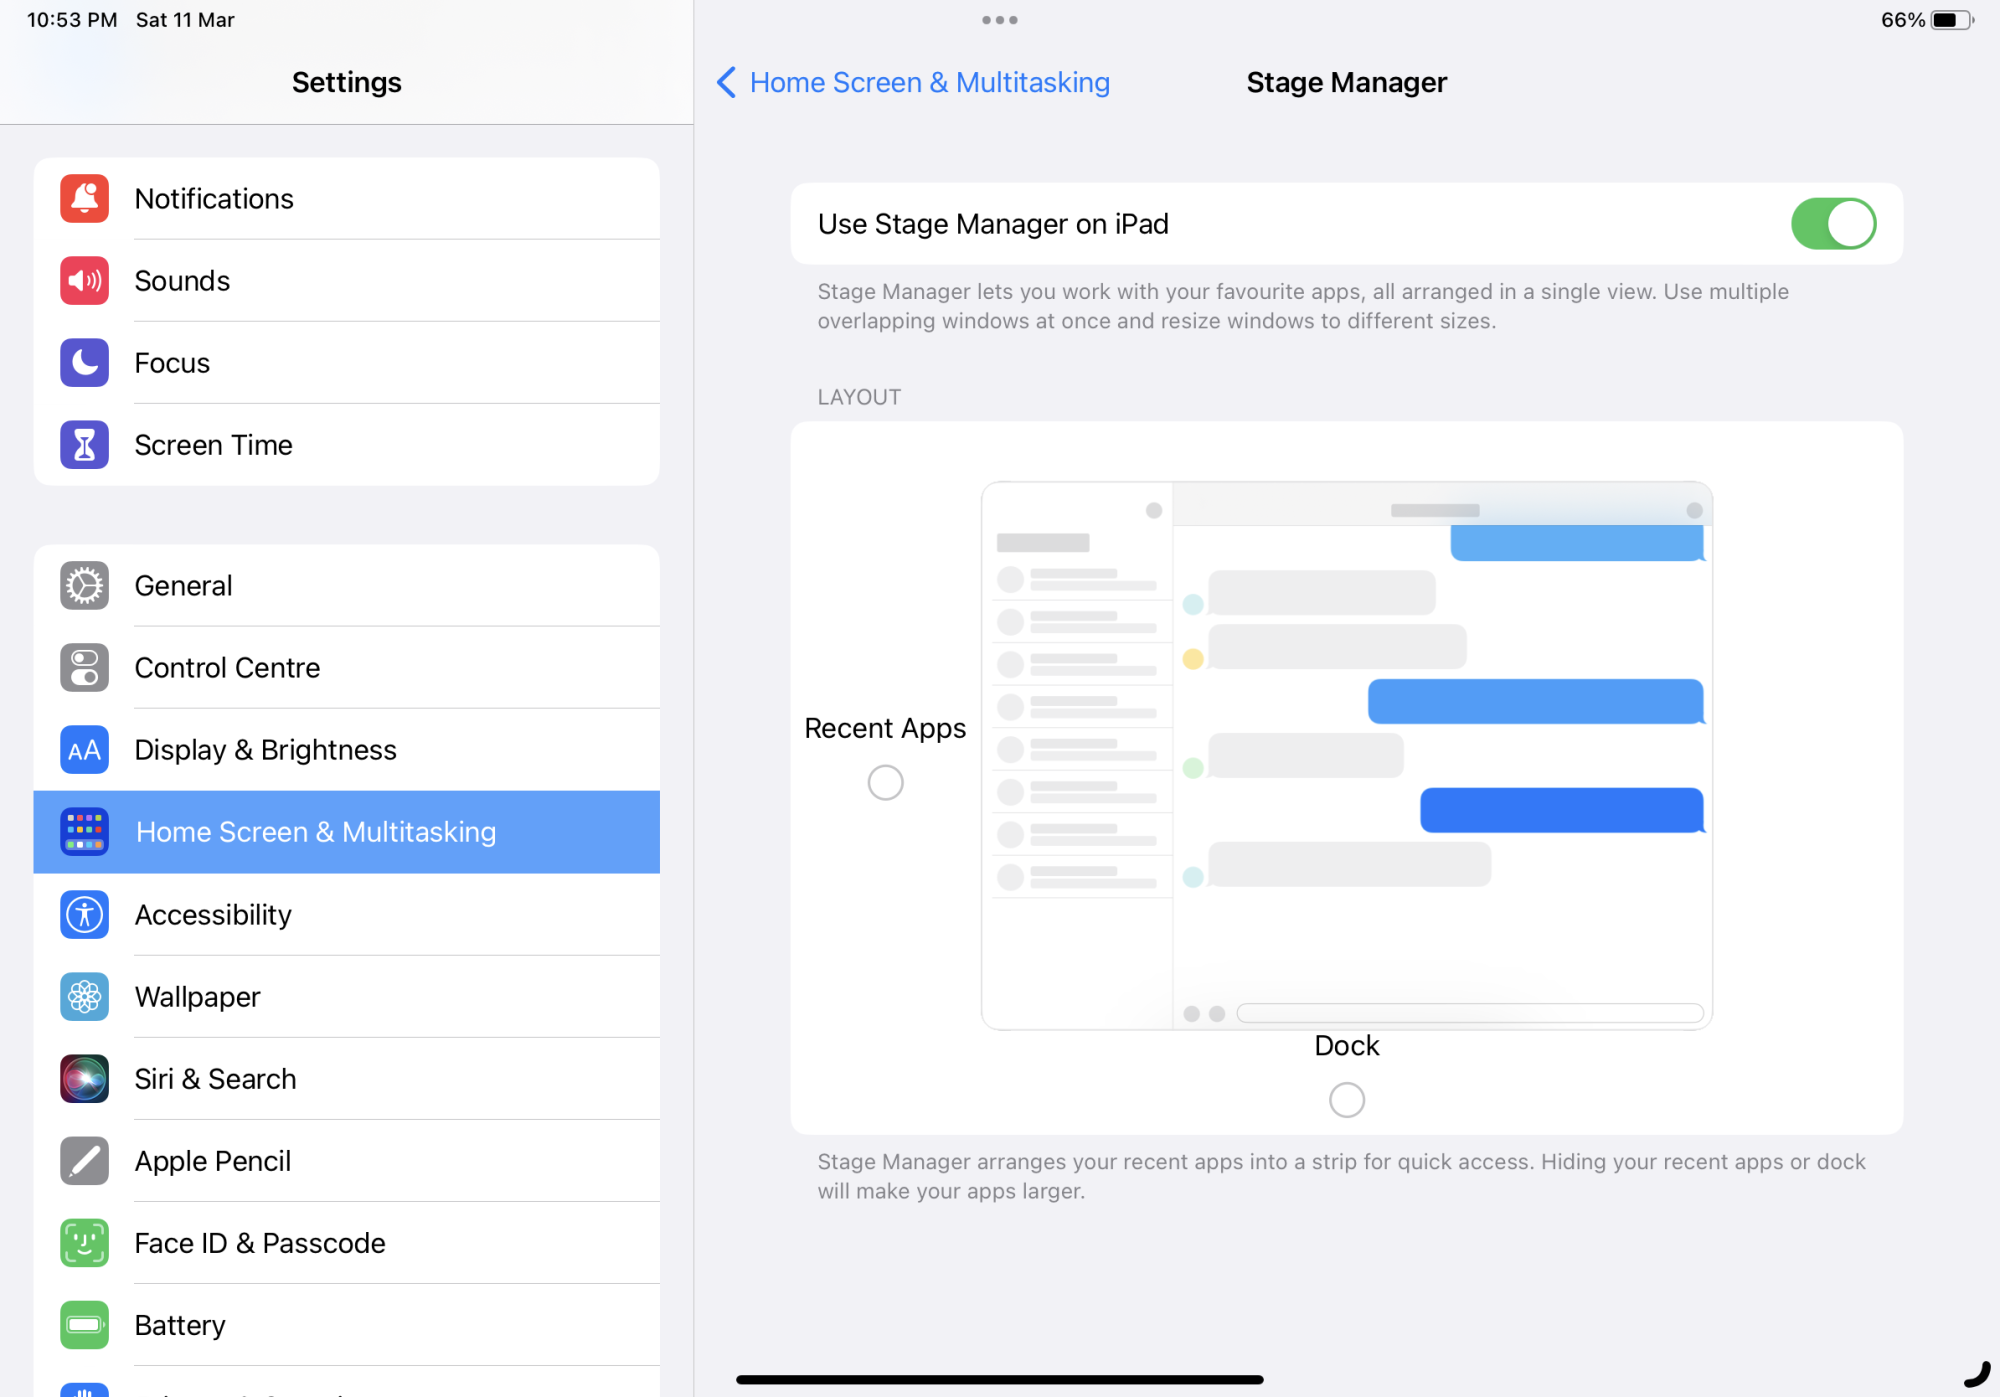Tap the Notifications bell icon
This screenshot has height=1397, width=2000.
point(84,198)
